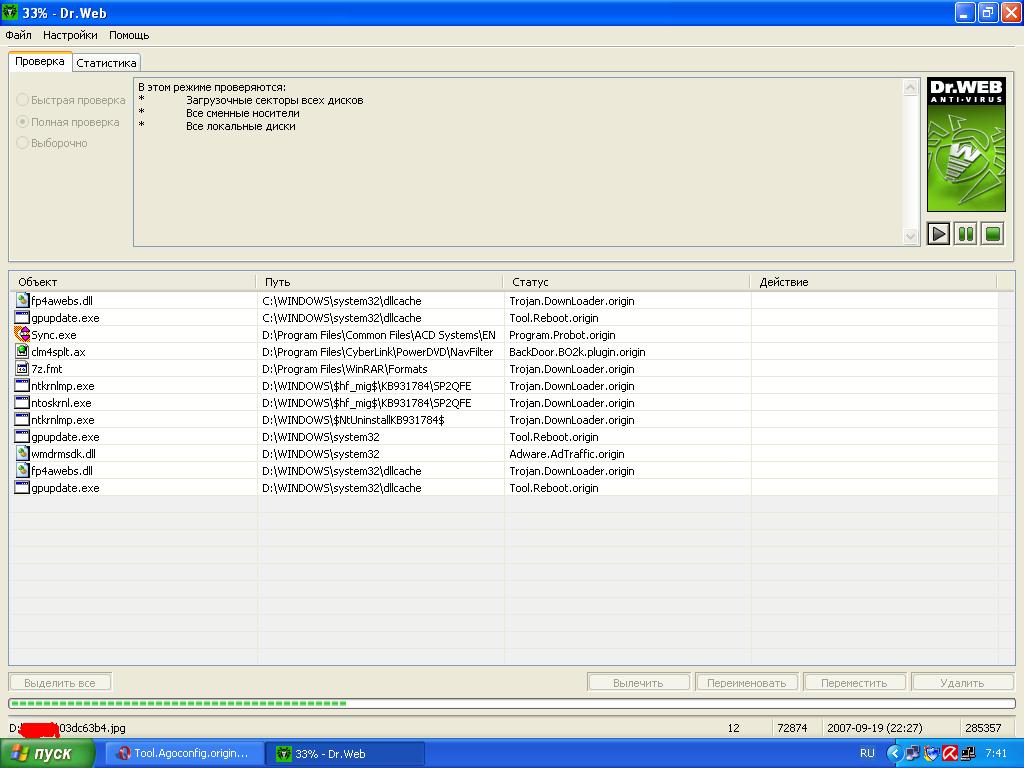Viewport: 1024px width, 768px height.
Task: Click the Загрузочные секторы всех дисков line
Action: [274, 101]
